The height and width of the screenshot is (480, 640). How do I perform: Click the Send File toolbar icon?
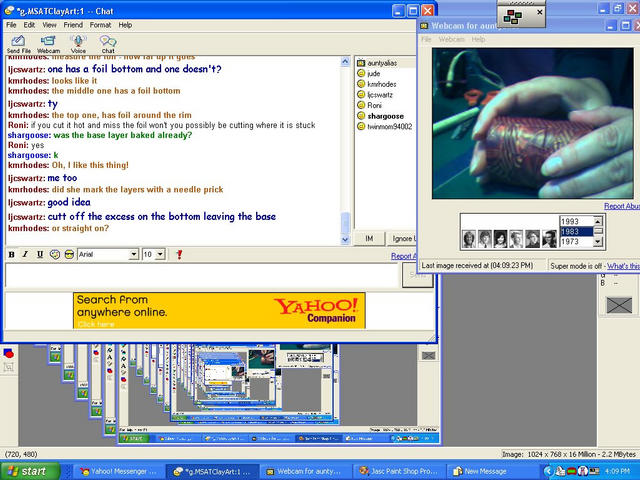pos(18,44)
